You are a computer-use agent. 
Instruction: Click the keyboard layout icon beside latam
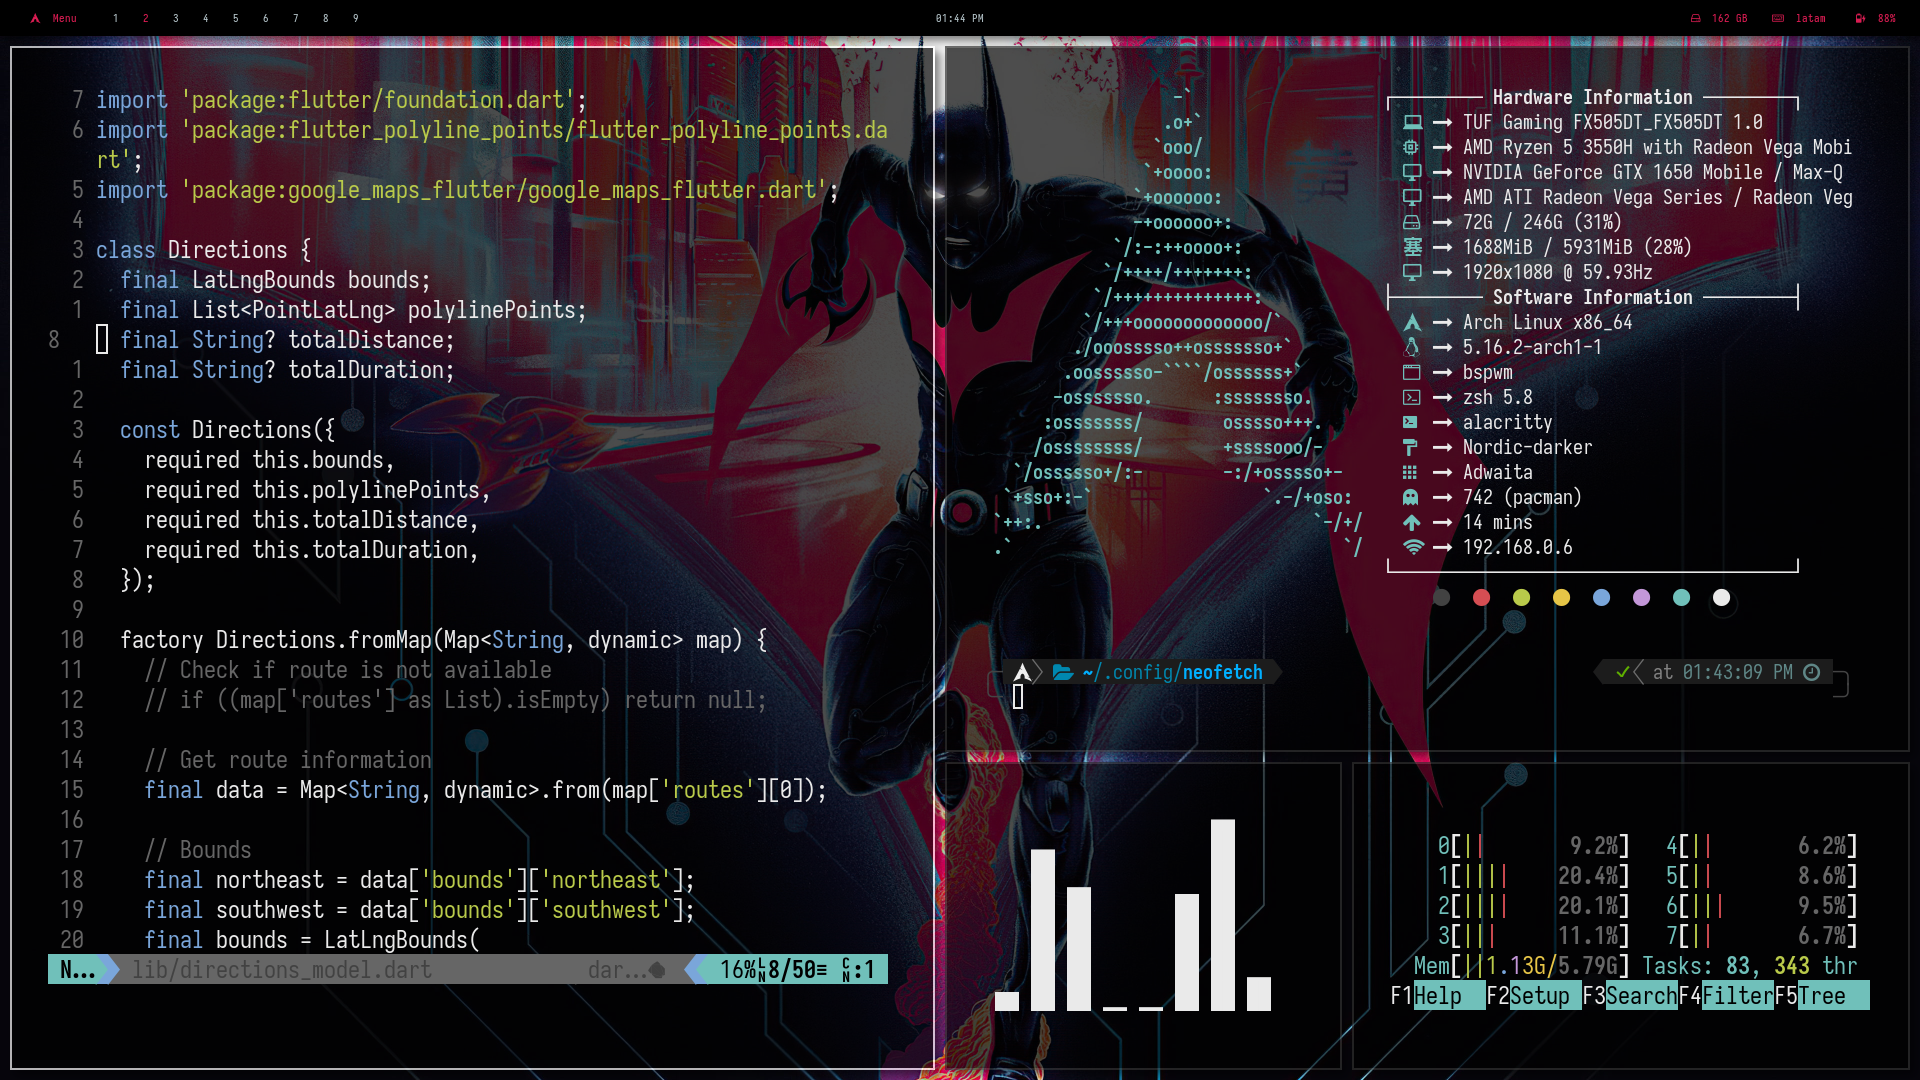[x=1778, y=18]
